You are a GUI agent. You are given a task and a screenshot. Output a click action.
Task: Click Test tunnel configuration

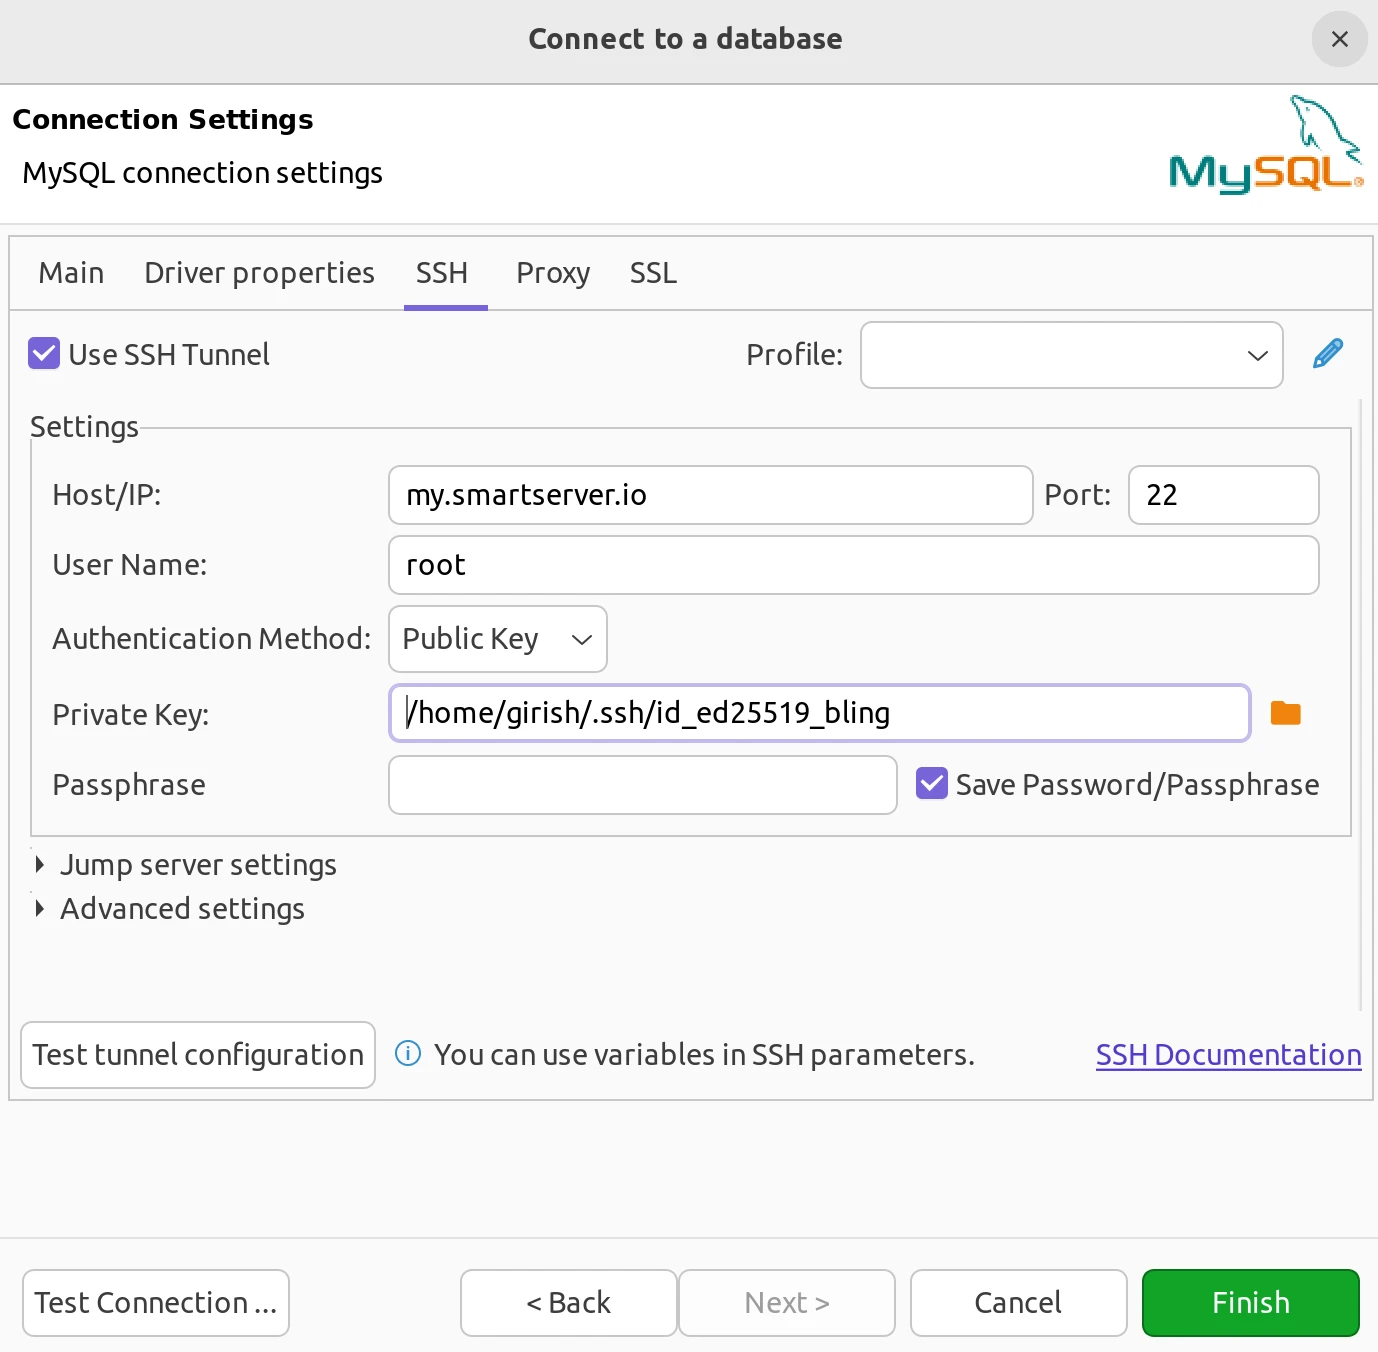[x=197, y=1054]
